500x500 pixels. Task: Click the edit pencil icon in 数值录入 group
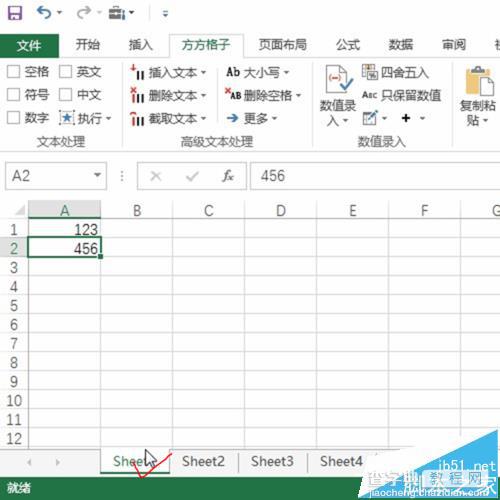pos(370,118)
